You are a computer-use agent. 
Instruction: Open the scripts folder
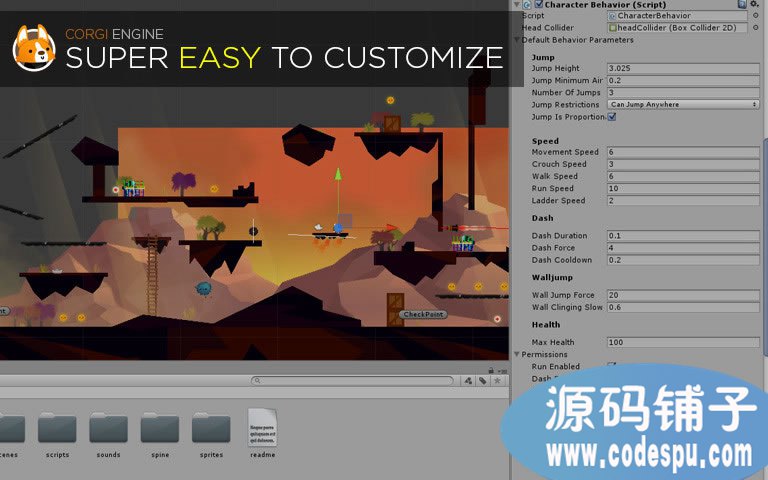coord(57,430)
